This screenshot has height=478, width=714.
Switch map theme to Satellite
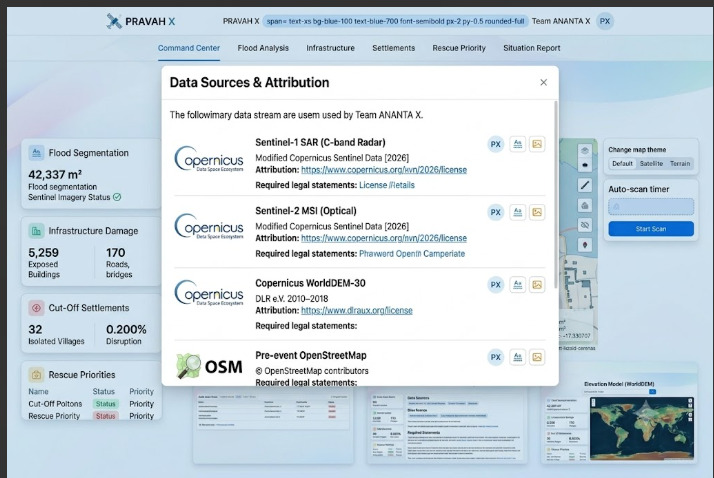point(651,163)
